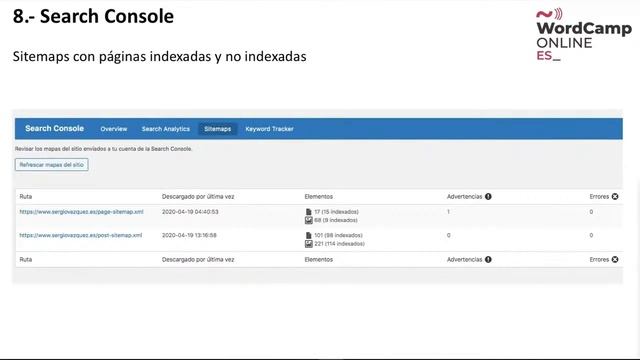
Task: Open the Keyword Tracker tab
Action: pyautogui.click(x=269, y=129)
